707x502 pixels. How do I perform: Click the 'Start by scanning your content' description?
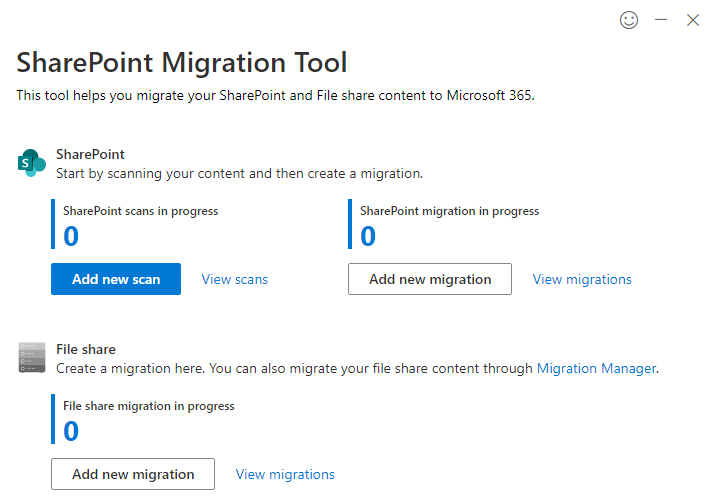pos(239,174)
